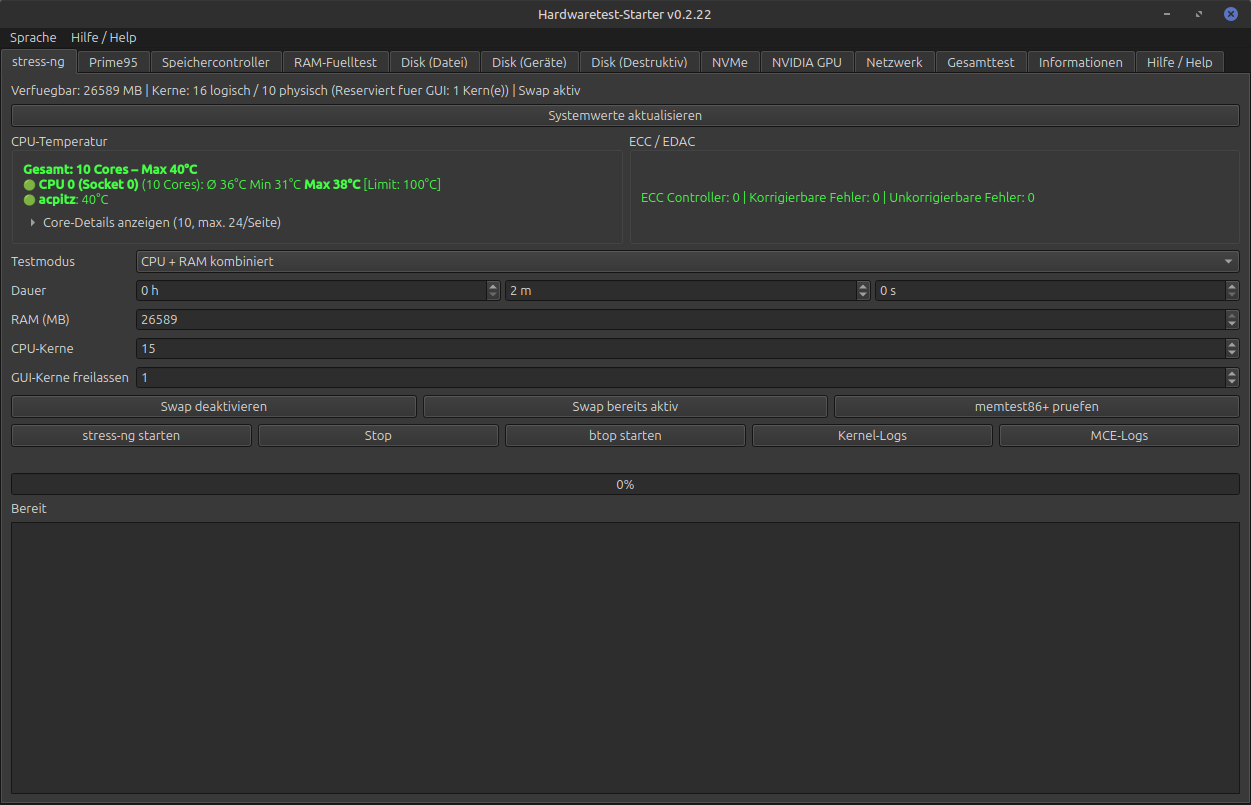Select the Disk (Geräte) tab

point(529,62)
